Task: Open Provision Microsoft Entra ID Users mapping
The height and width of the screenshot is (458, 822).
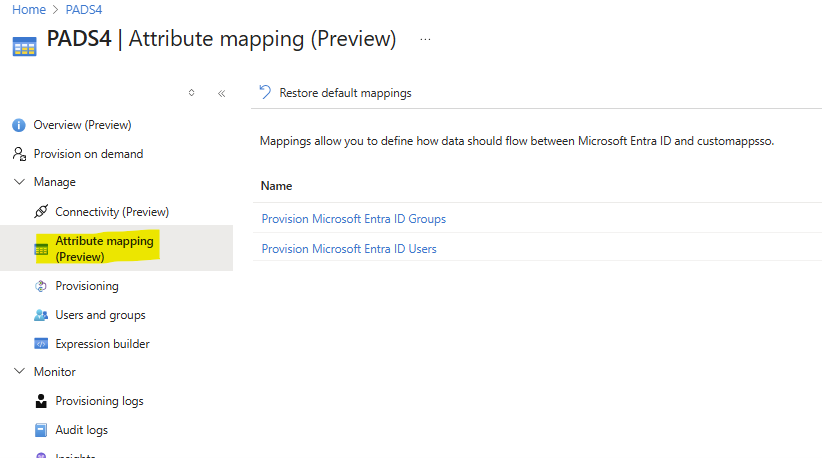Action: tap(349, 249)
